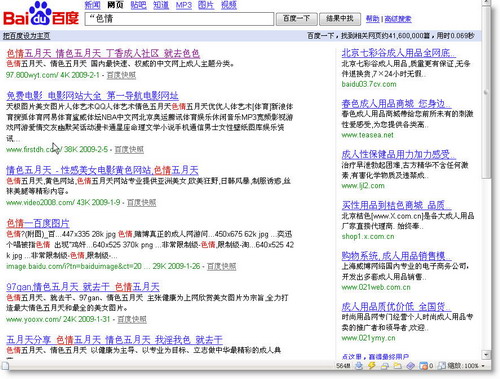
Task: Click the blue gear icon in status bar
Action: pos(359,366)
